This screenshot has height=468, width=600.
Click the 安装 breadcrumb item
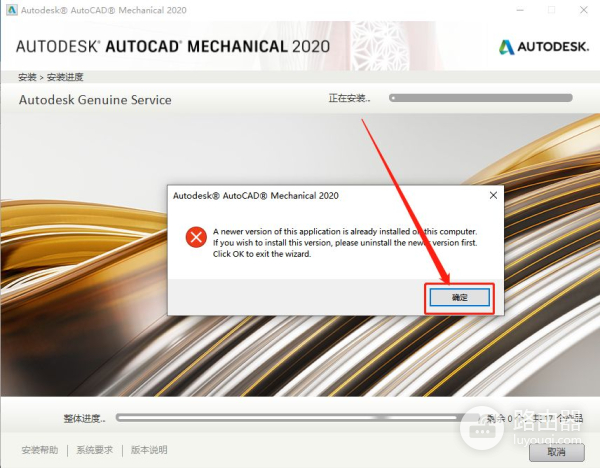click(x=27, y=77)
